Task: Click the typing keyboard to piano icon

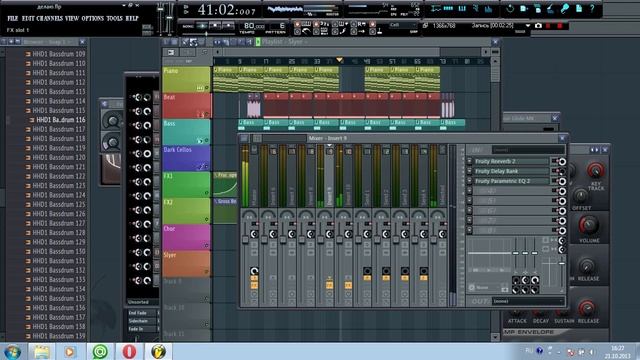Action: [x=306, y=24]
